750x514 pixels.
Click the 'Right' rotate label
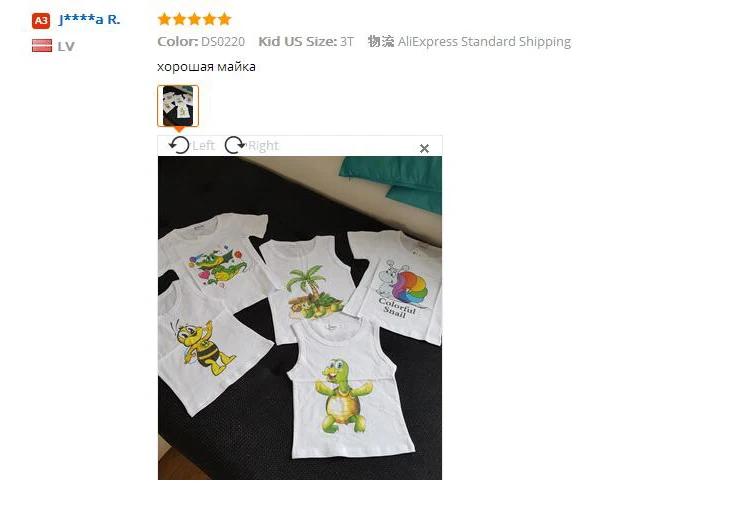click(263, 145)
